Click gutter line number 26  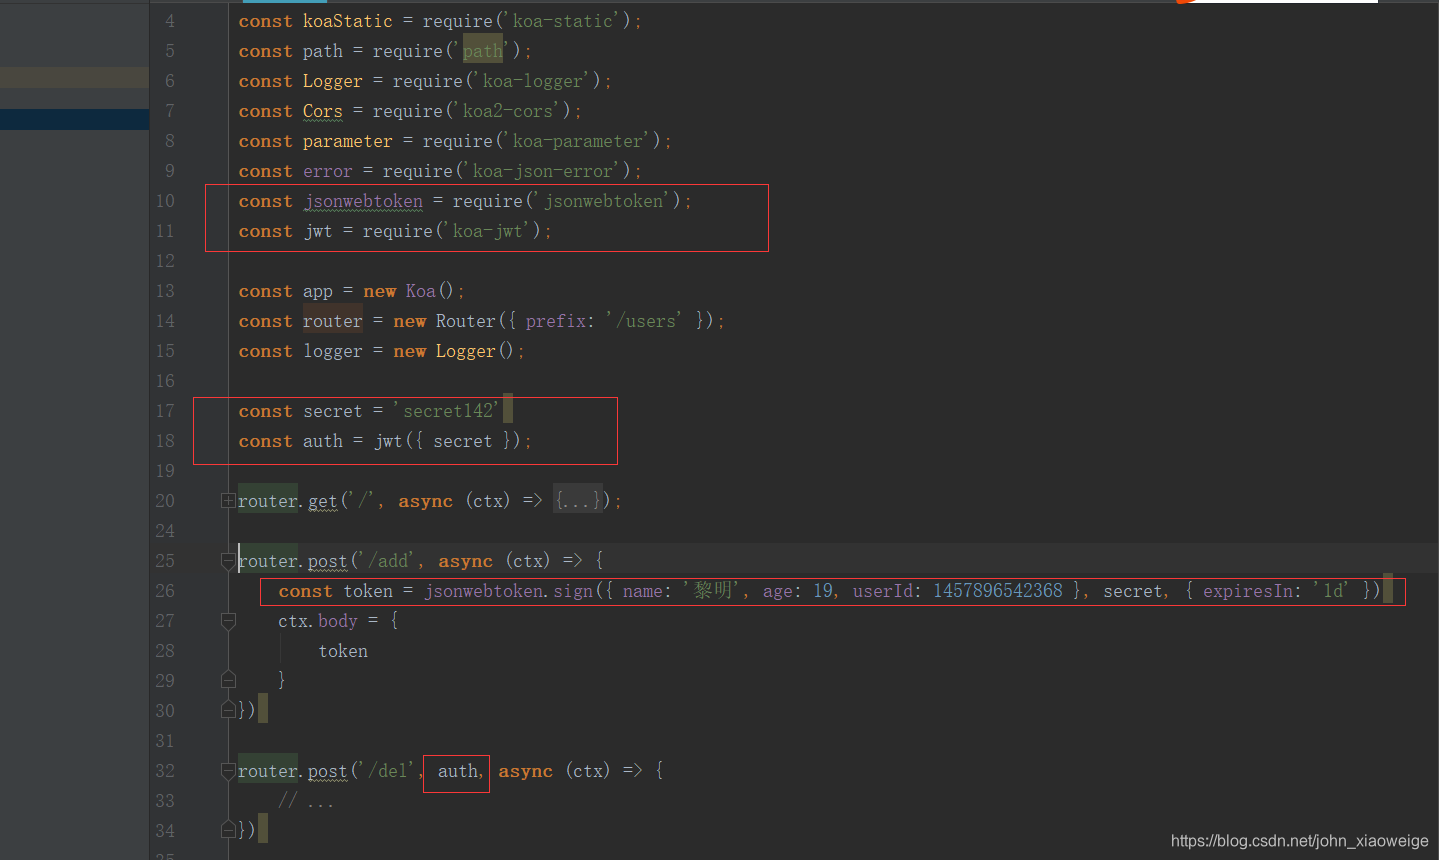pos(165,591)
